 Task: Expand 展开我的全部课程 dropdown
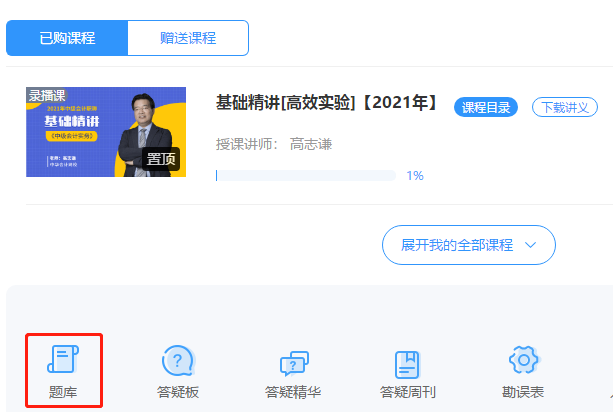point(469,245)
